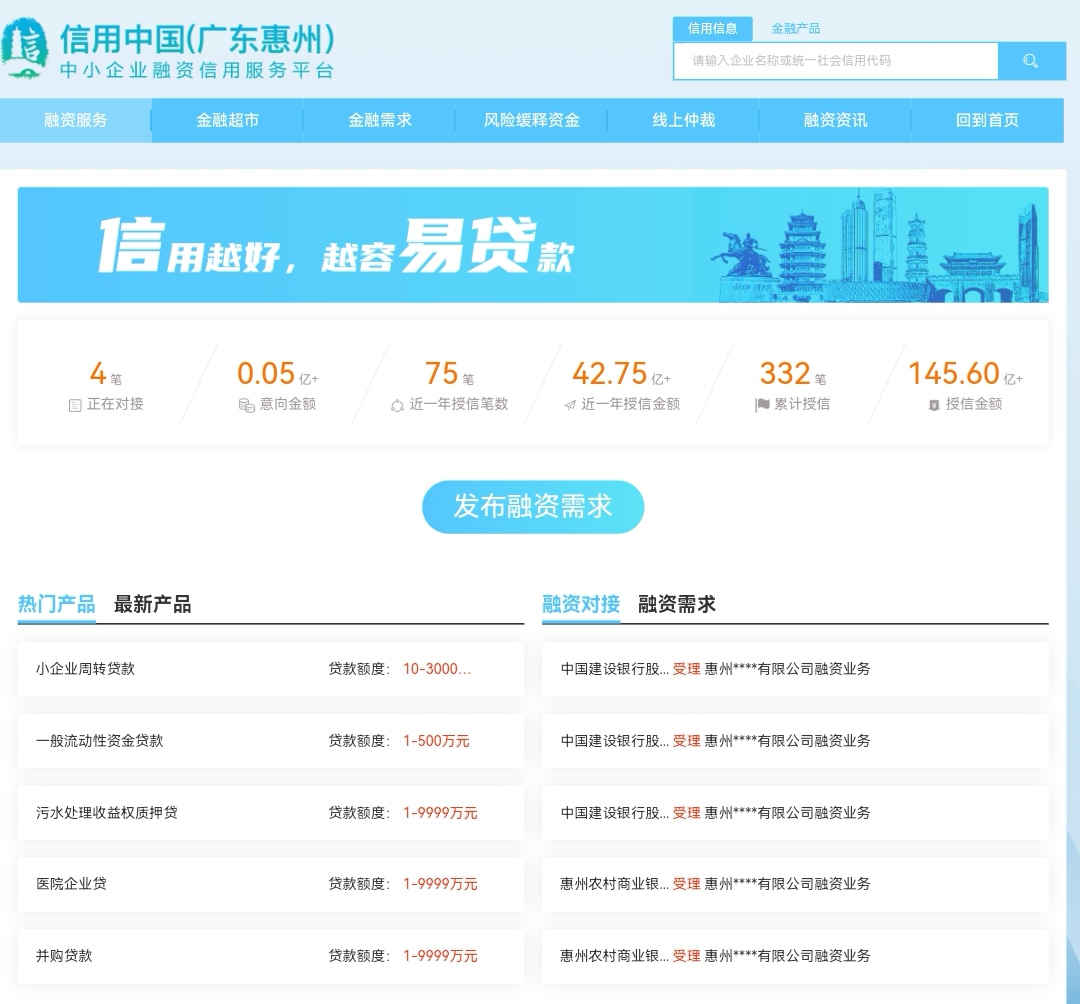The width and height of the screenshot is (1080, 1004).
Task: Click the search magnifier icon
Action: coord(1030,61)
